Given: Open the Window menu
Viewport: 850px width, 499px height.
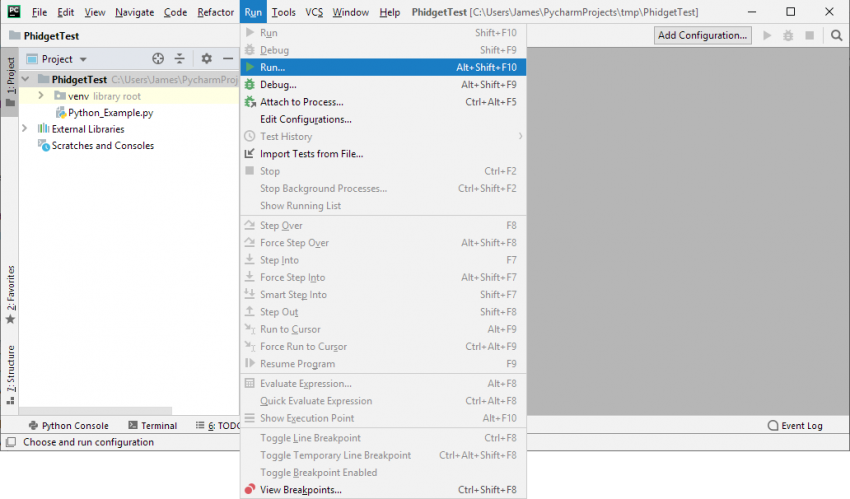Looking at the screenshot, I should [350, 12].
